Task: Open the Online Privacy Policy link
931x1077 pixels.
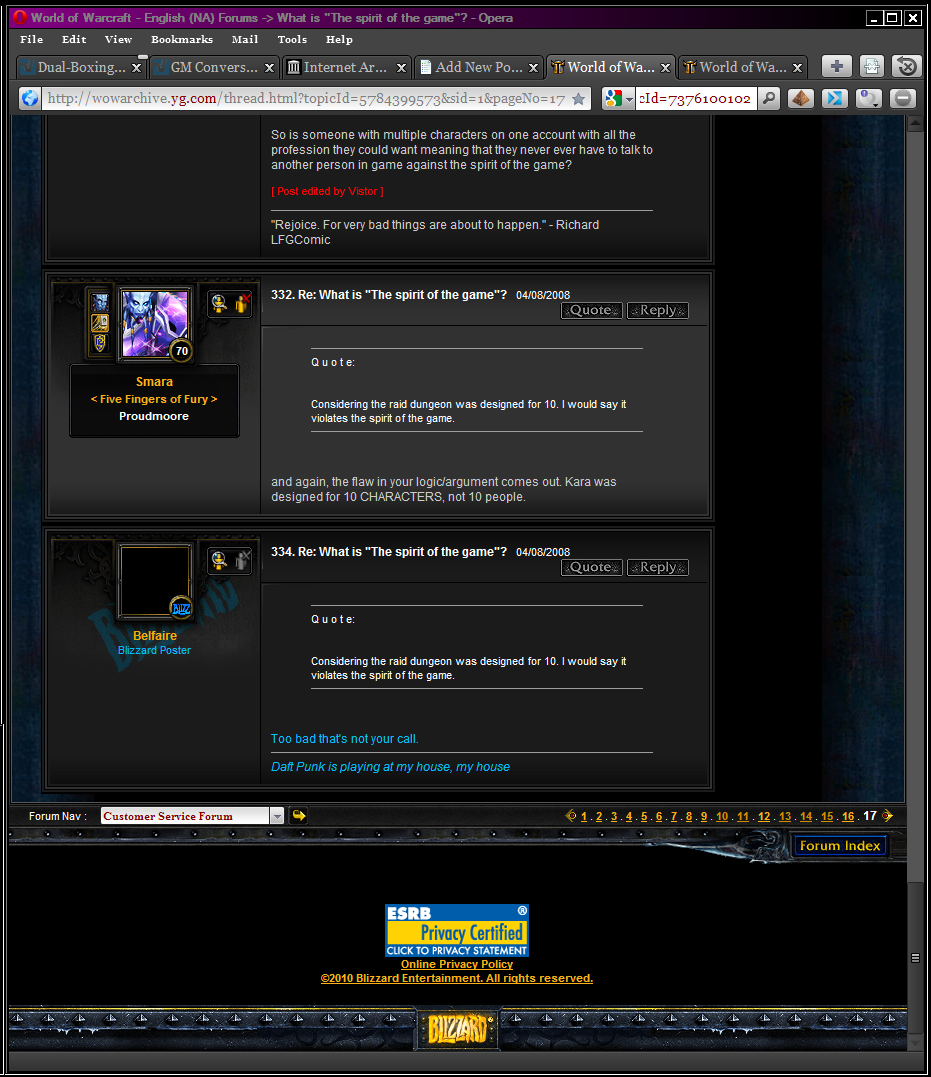Action: [x=457, y=964]
